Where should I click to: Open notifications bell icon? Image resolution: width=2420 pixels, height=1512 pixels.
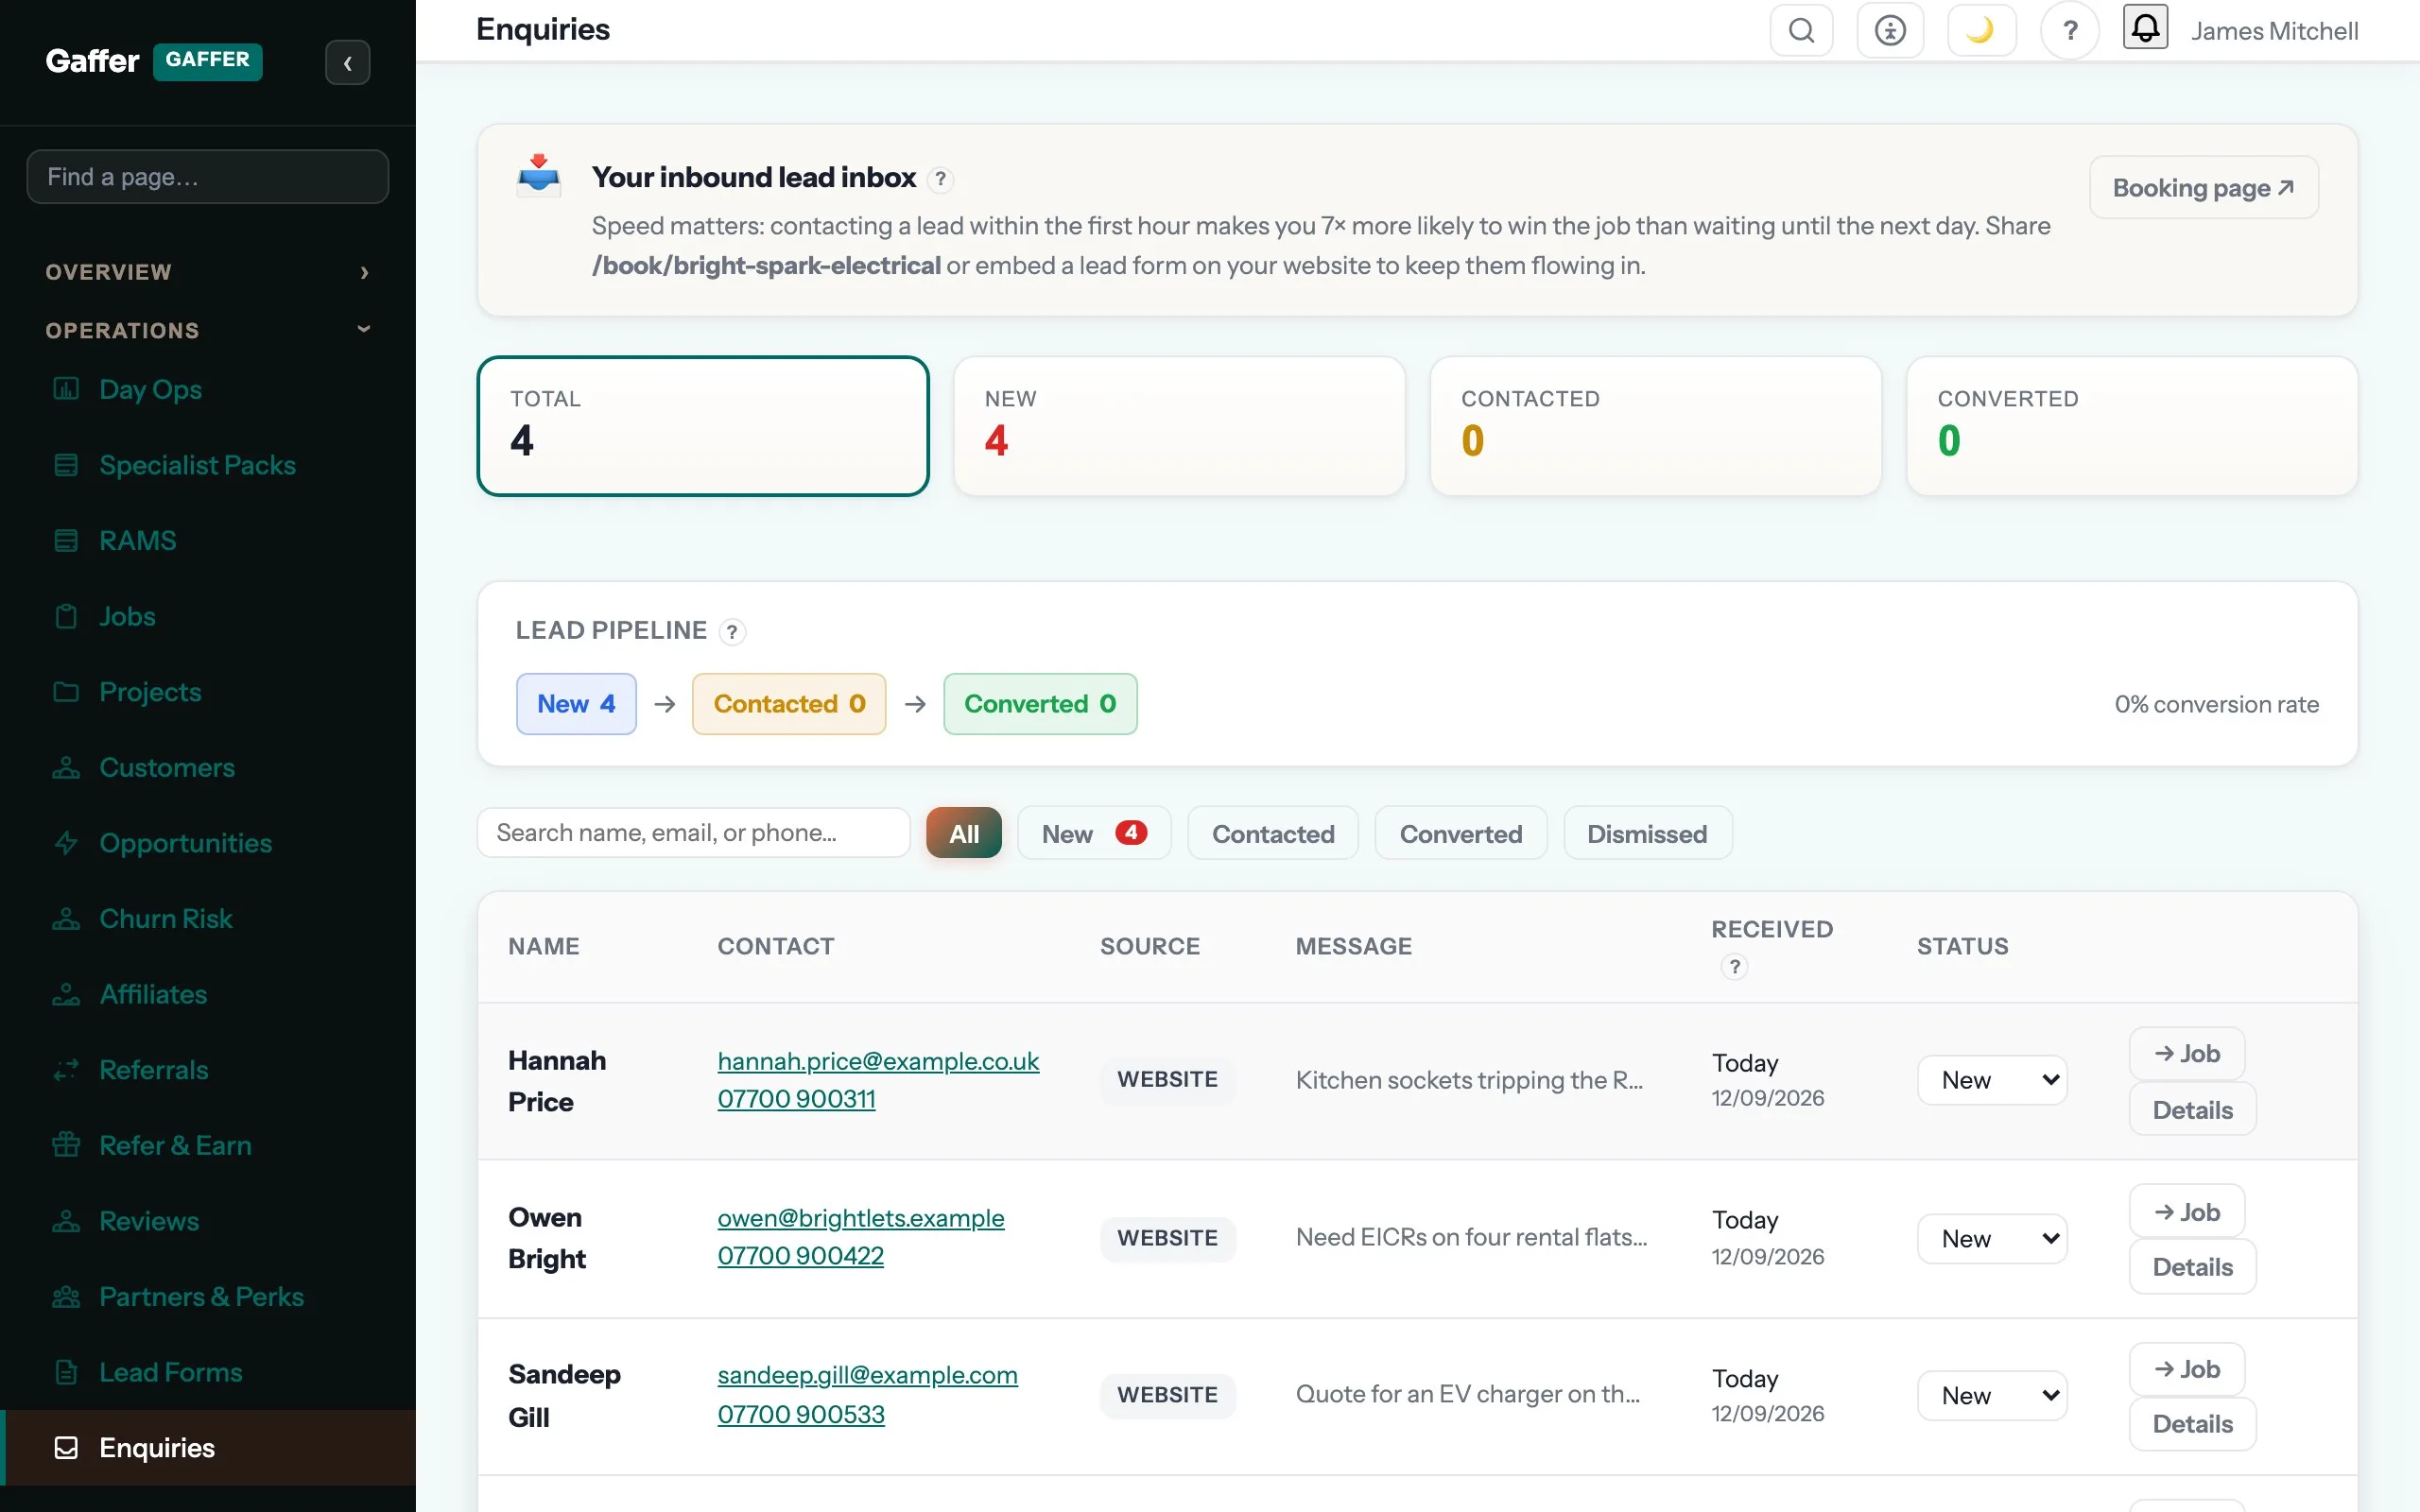click(x=2146, y=27)
